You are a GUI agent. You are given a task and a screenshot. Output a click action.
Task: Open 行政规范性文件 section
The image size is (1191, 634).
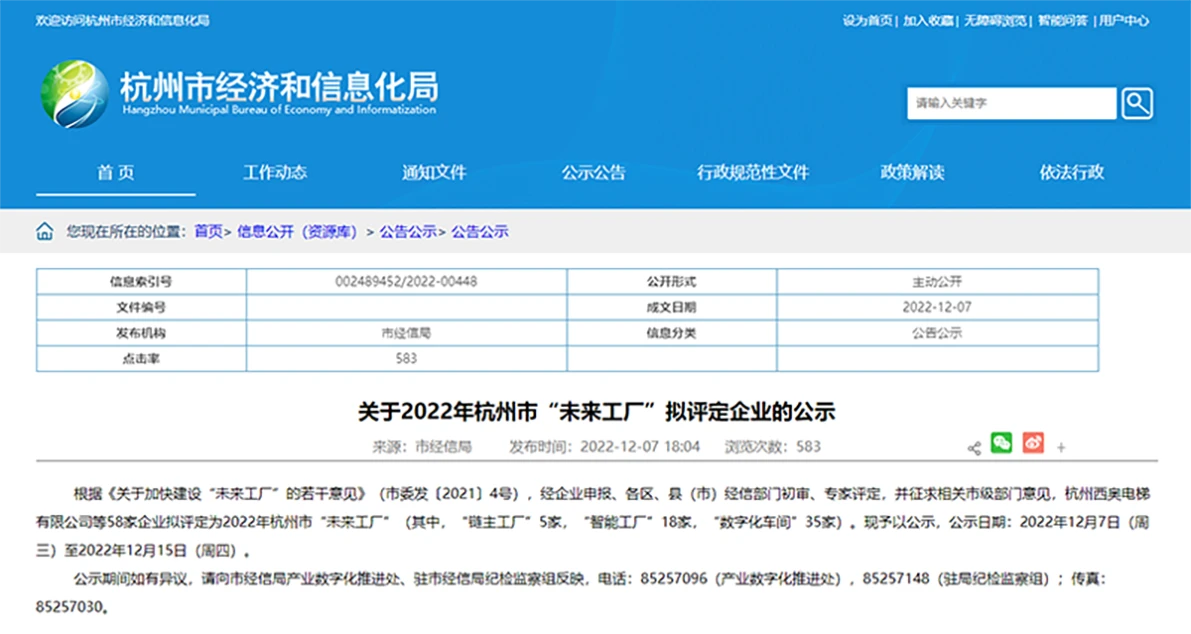[x=753, y=172]
